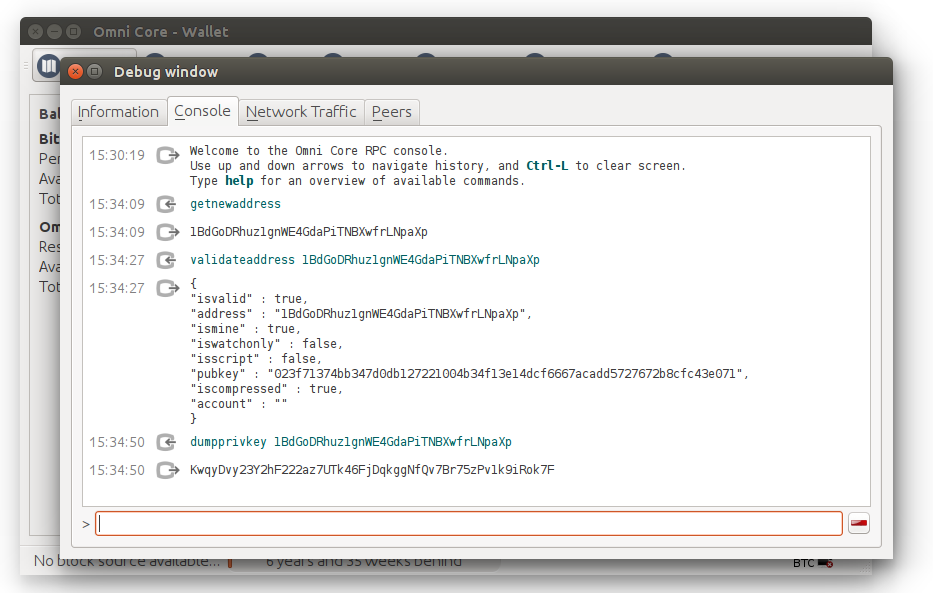Screen dimensions: 933x593
Task: Click the command icon beside getnewaddress
Action: [166, 204]
